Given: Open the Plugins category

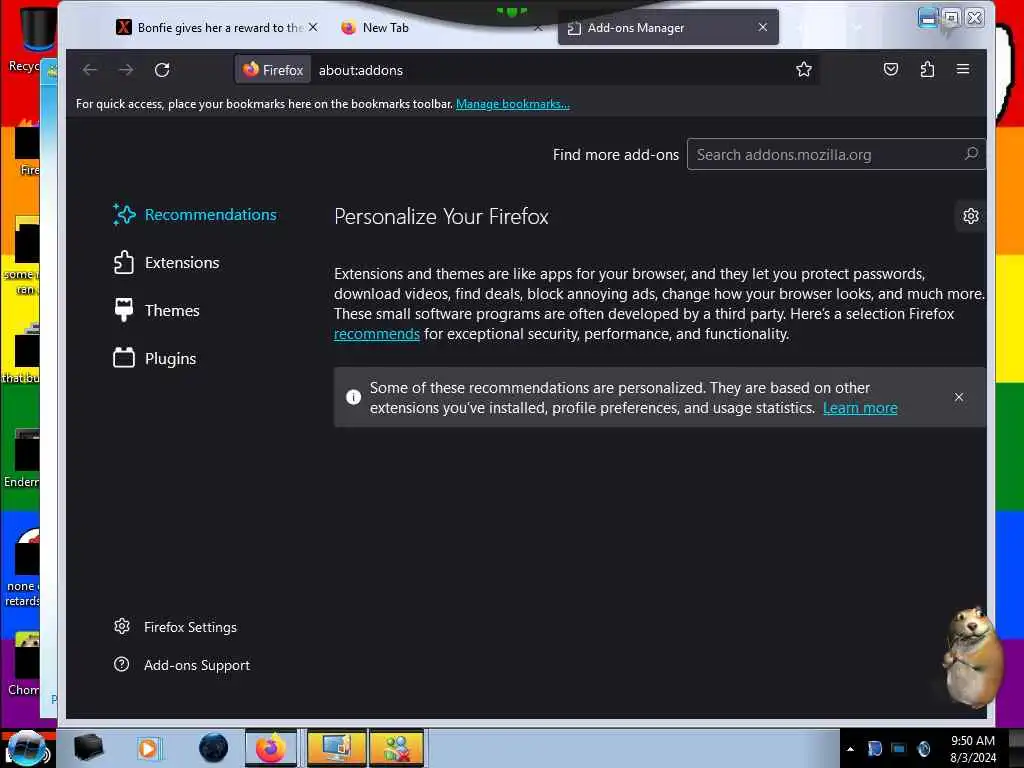Looking at the screenshot, I should [154, 359].
